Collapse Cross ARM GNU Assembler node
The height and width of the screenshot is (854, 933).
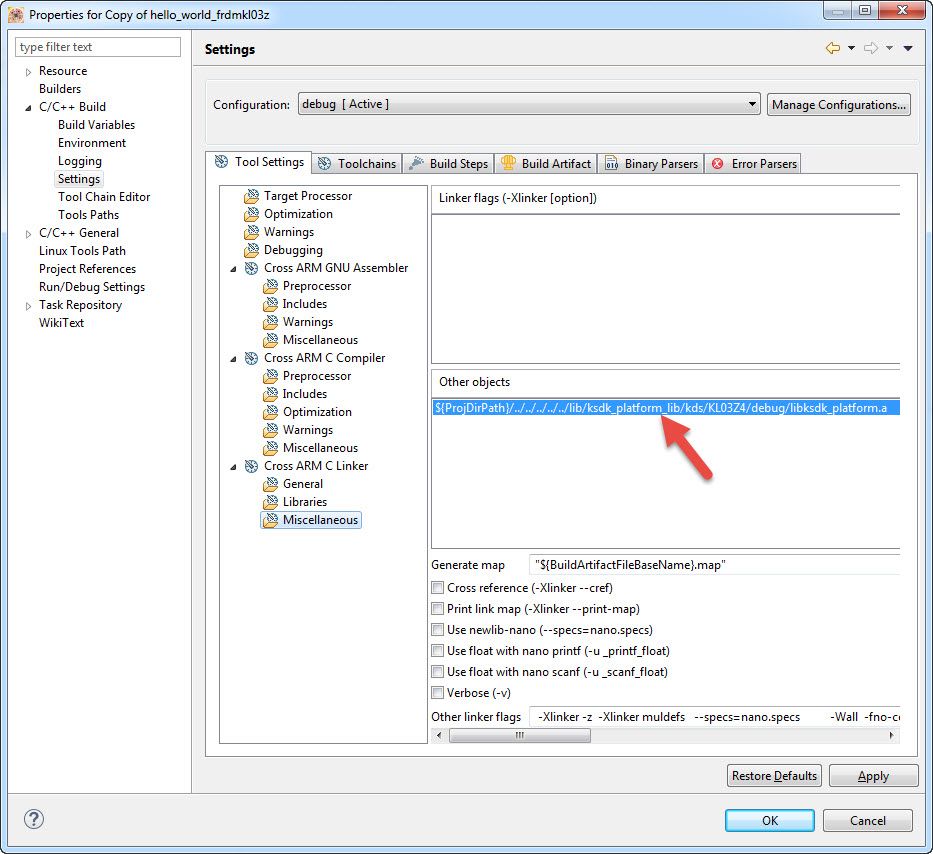(233, 269)
